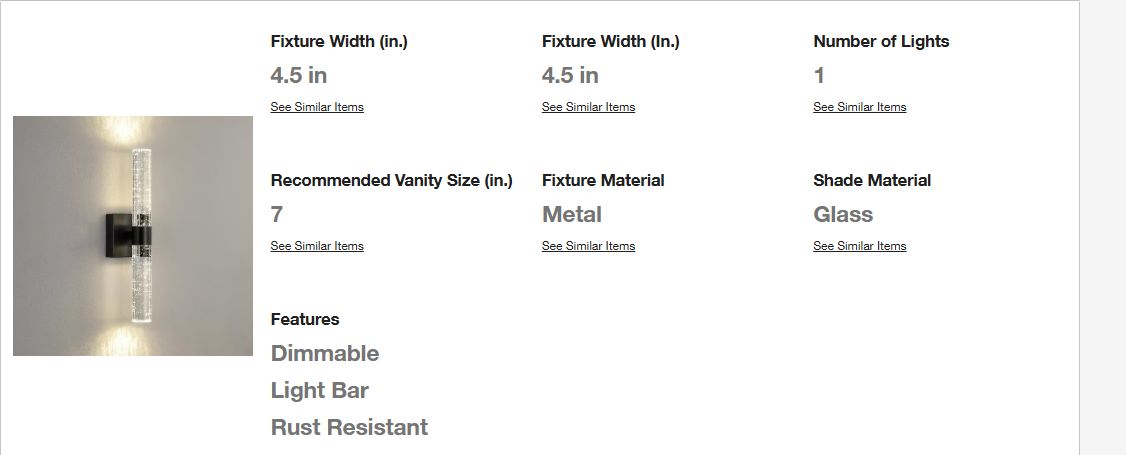1126x455 pixels.
Task: Click the wall sconce product image
Action: (x=133, y=235)
